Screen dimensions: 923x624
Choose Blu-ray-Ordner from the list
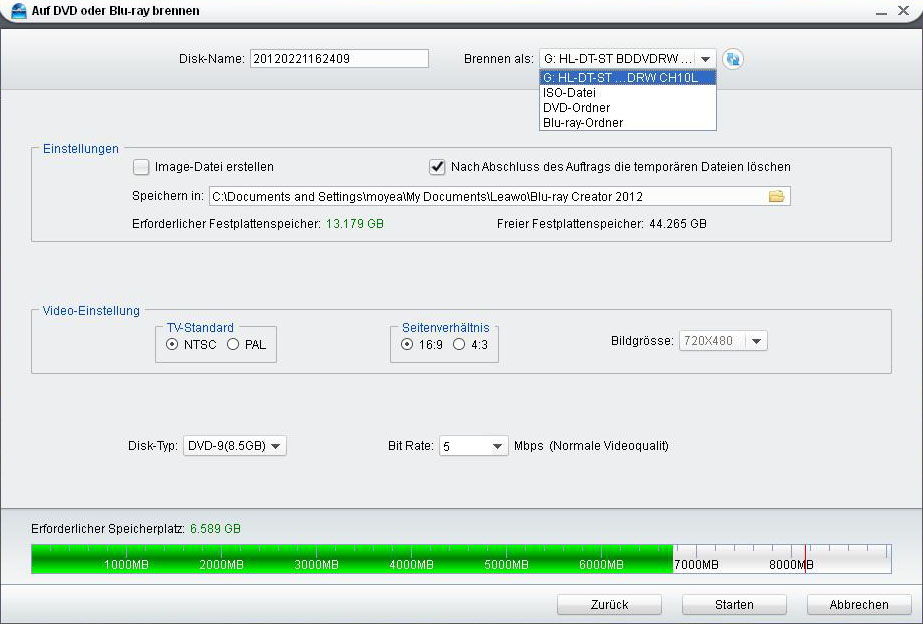point(627,122)
